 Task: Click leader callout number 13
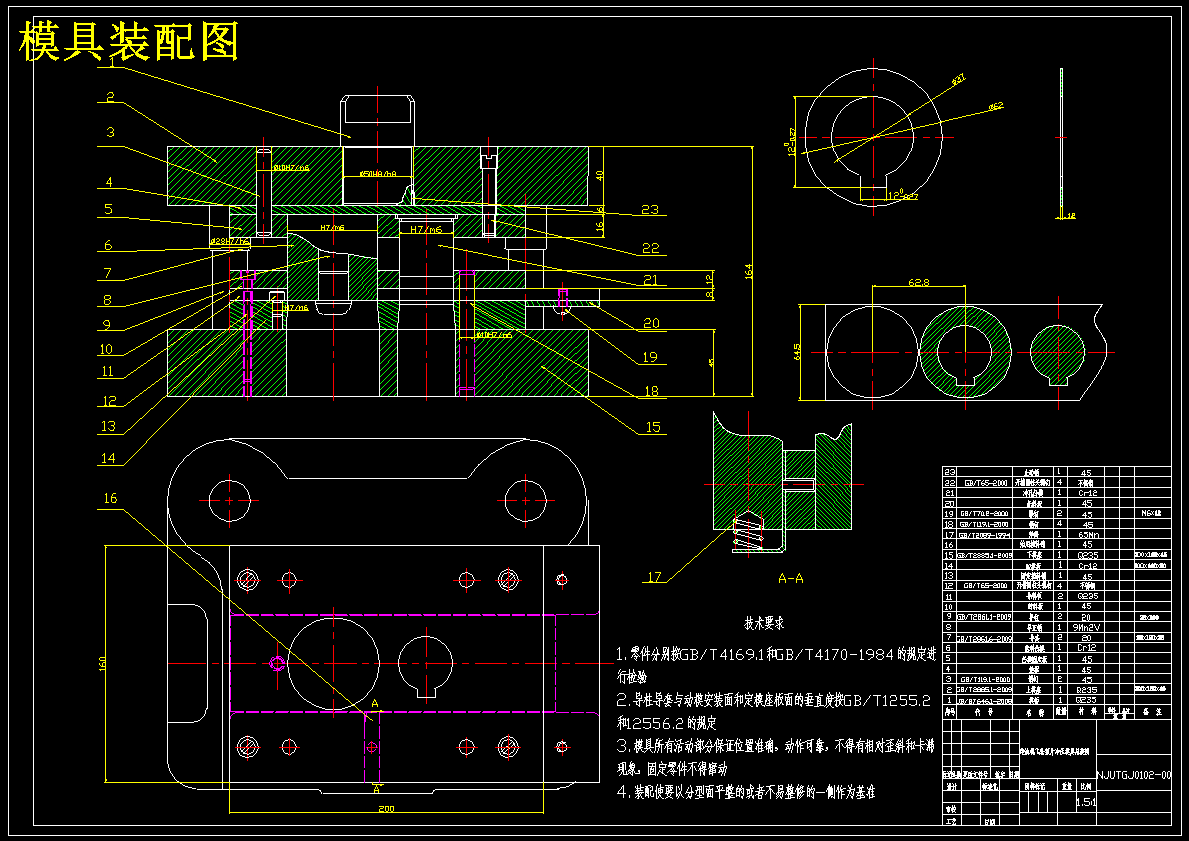(x=108, y=425)
